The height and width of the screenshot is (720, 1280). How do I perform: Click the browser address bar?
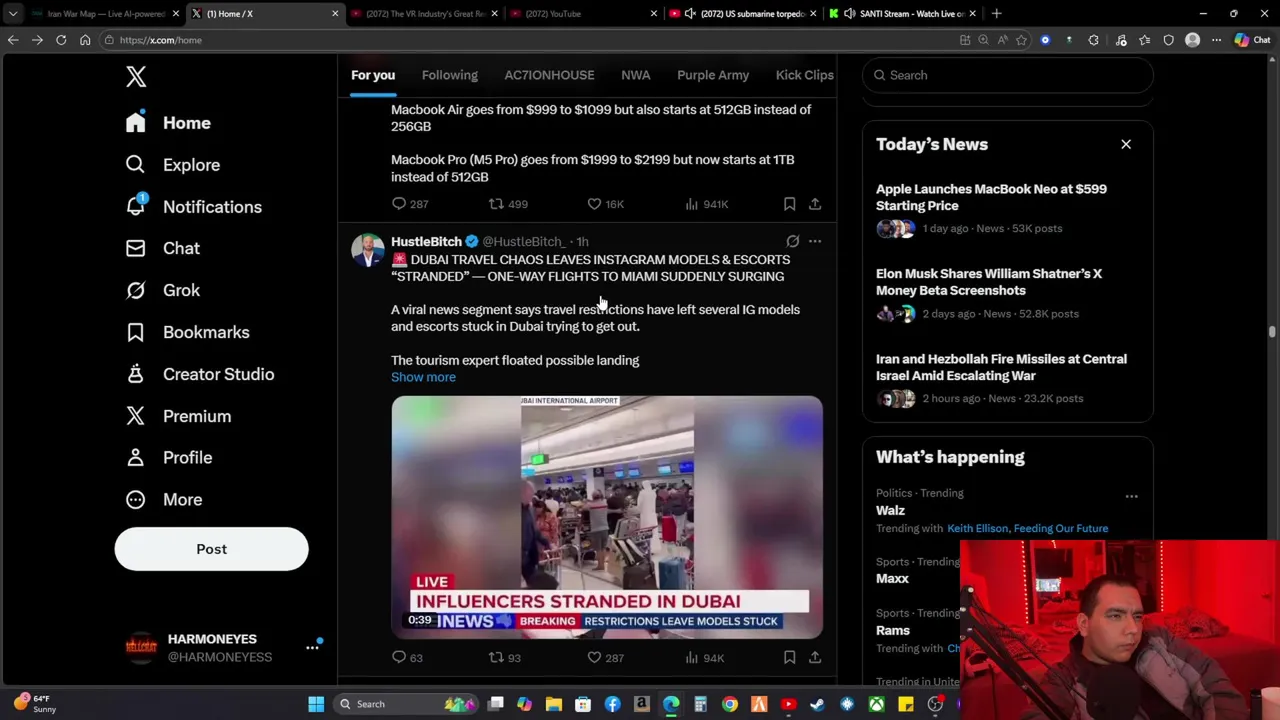[x=530, y=40]
